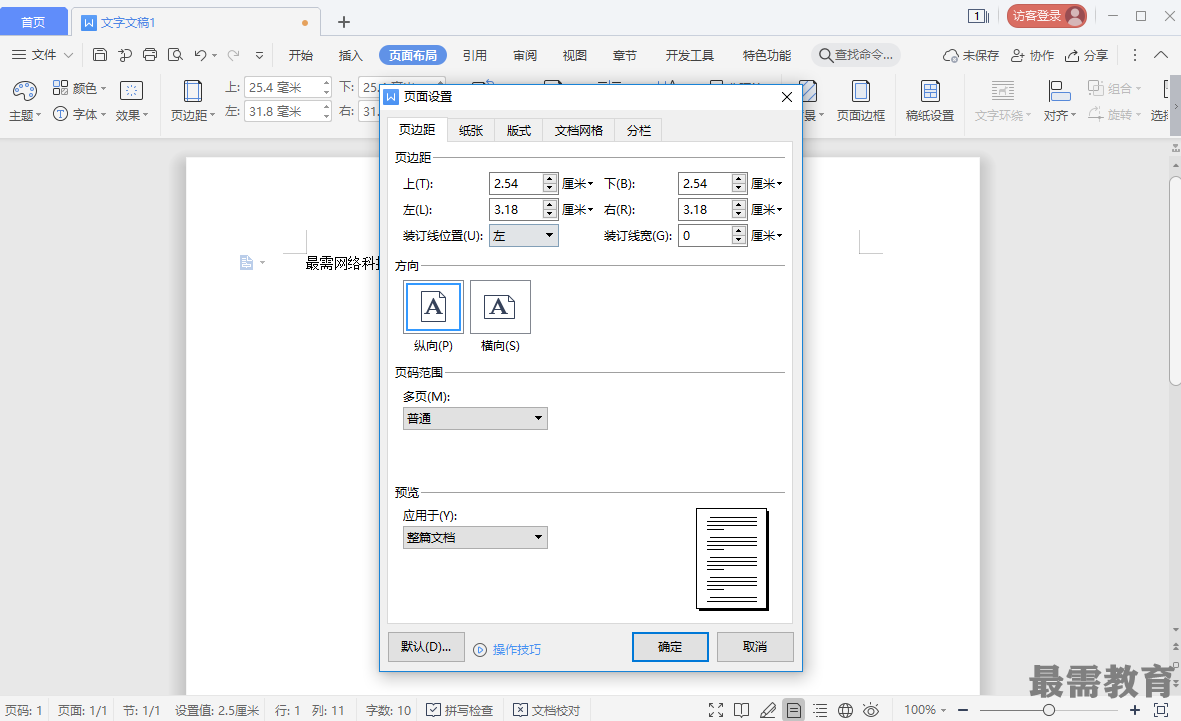Switch to reading layout view icon
1181x721 pixels.
742,710
